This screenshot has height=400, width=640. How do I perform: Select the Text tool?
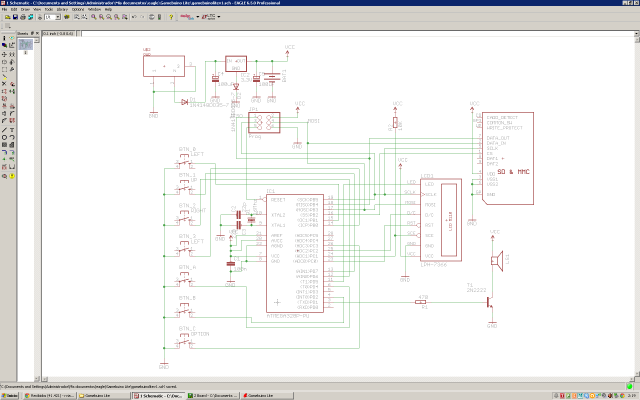[12, 130]
